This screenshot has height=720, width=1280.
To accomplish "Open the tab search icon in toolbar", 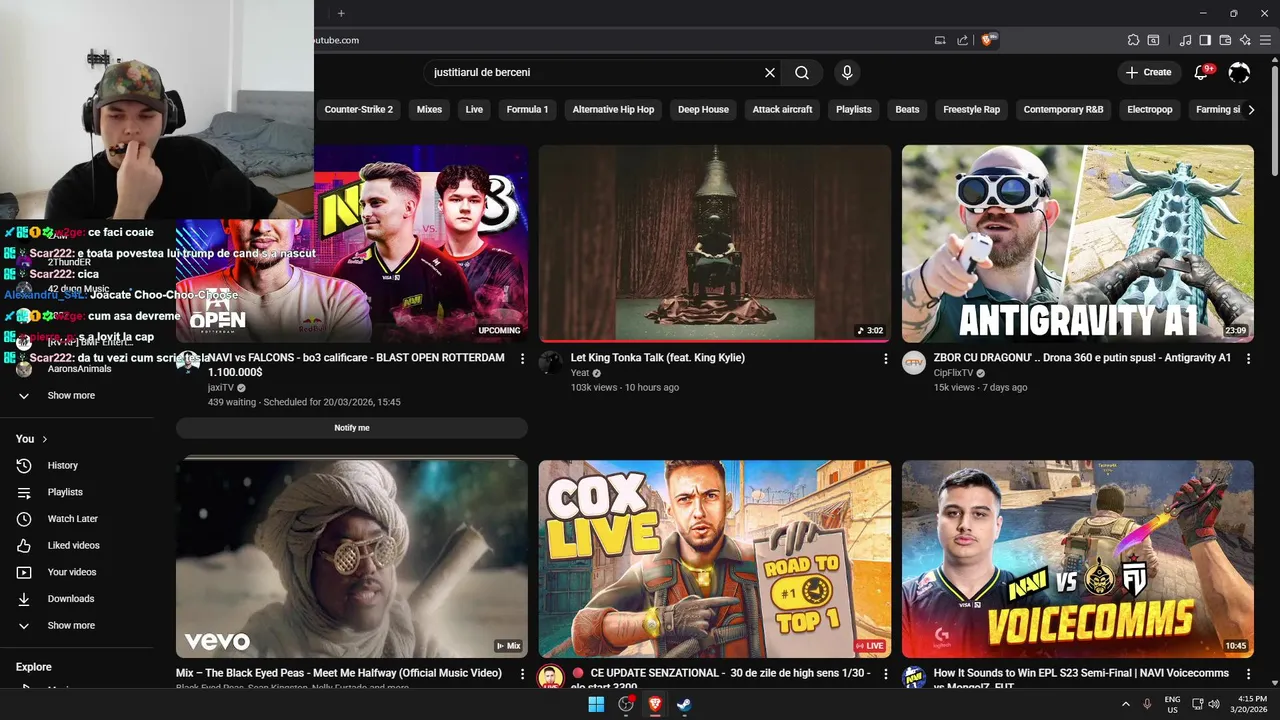I will [x=1153, y=40].
